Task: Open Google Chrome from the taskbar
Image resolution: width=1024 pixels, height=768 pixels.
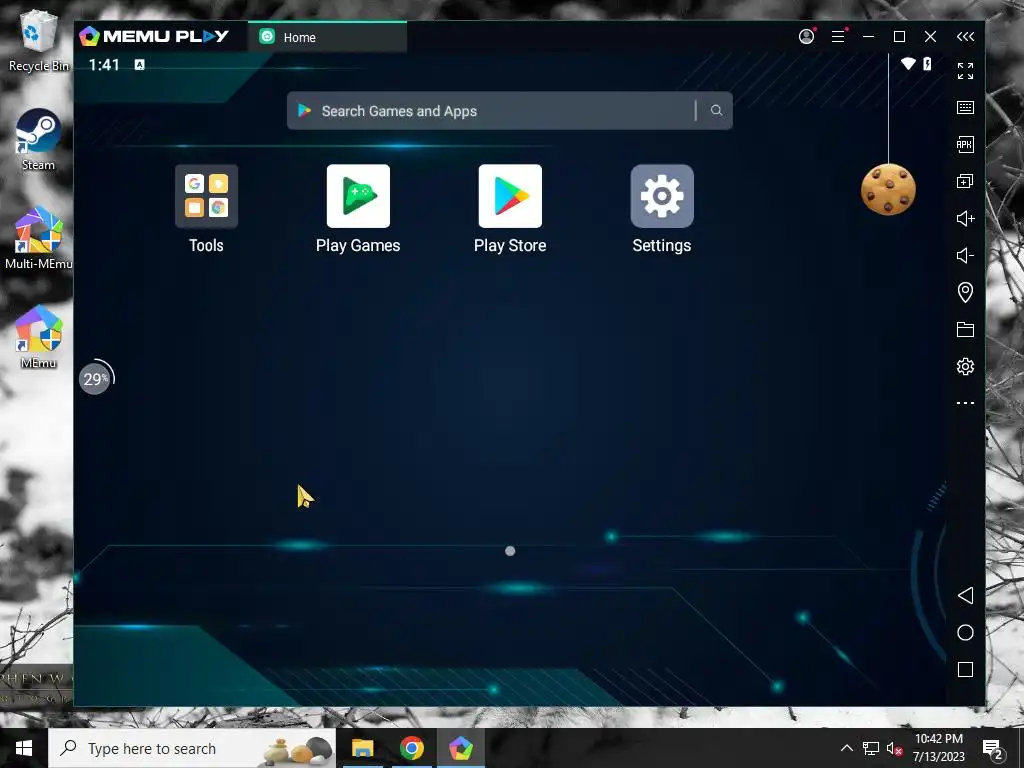Action: 411,748
